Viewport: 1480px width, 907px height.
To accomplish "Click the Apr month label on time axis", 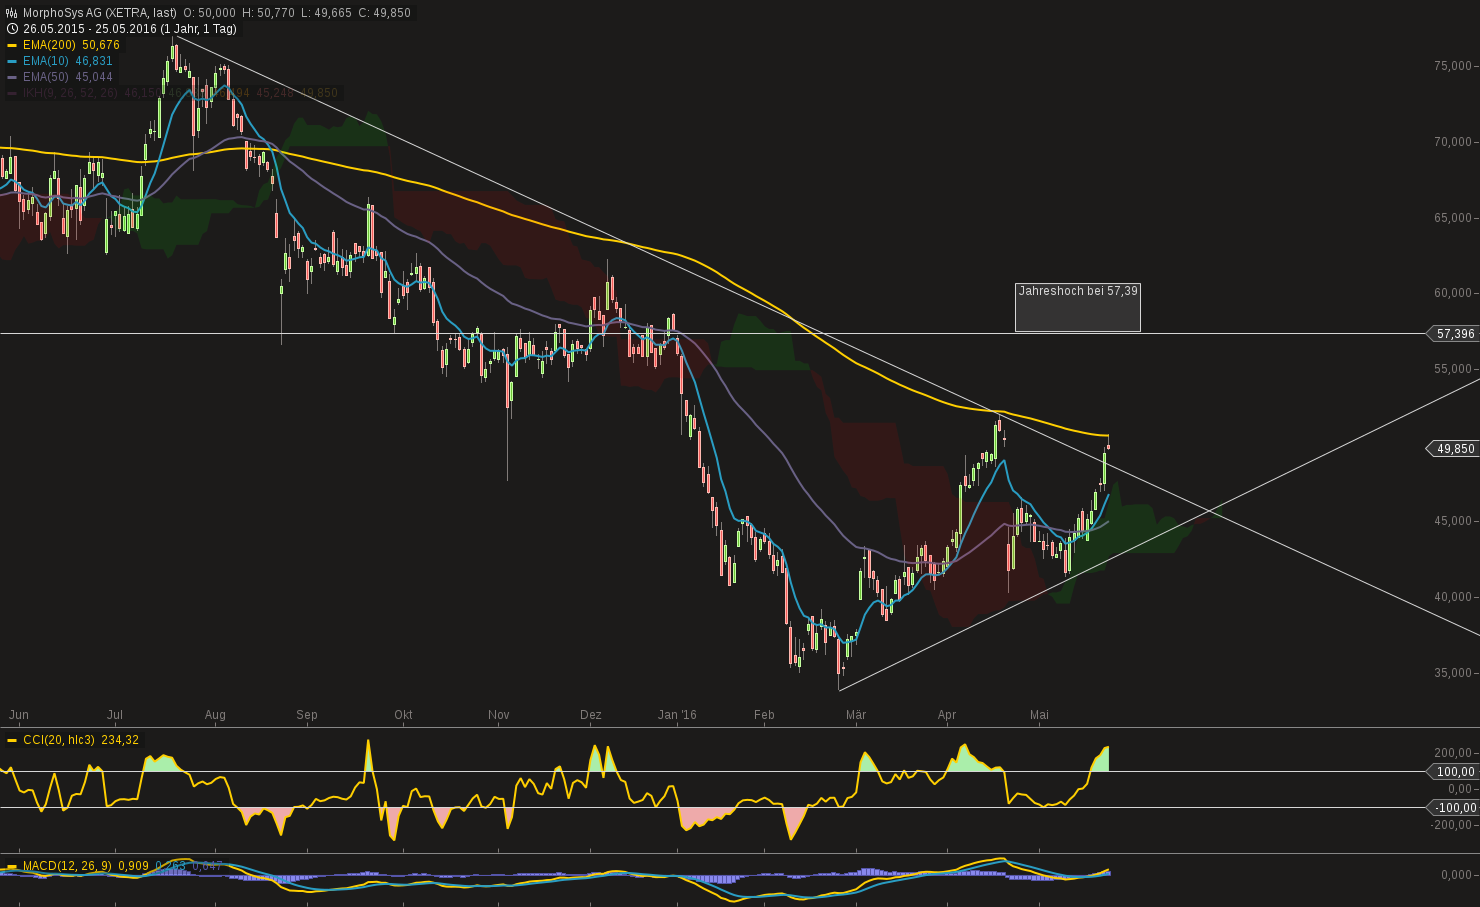I will pyautogui.click(x=947, y=715).
